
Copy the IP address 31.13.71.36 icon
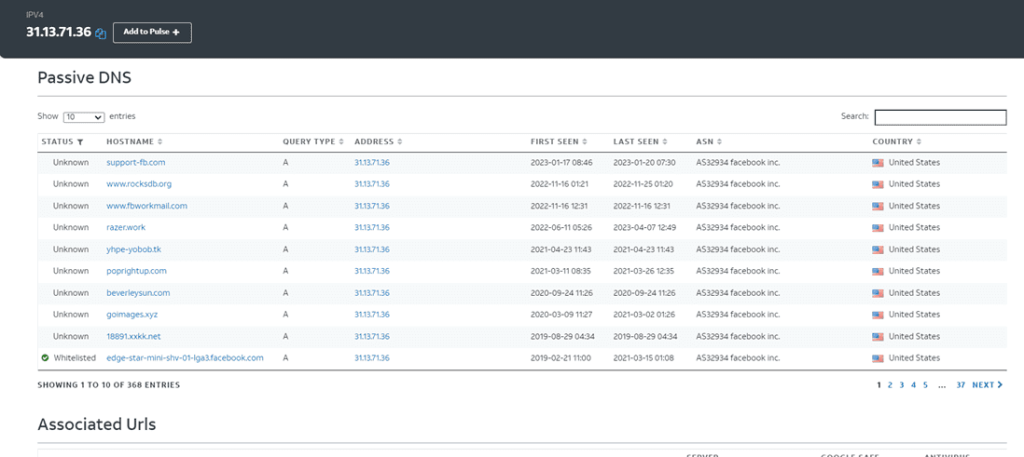click(x=101, y=33)
